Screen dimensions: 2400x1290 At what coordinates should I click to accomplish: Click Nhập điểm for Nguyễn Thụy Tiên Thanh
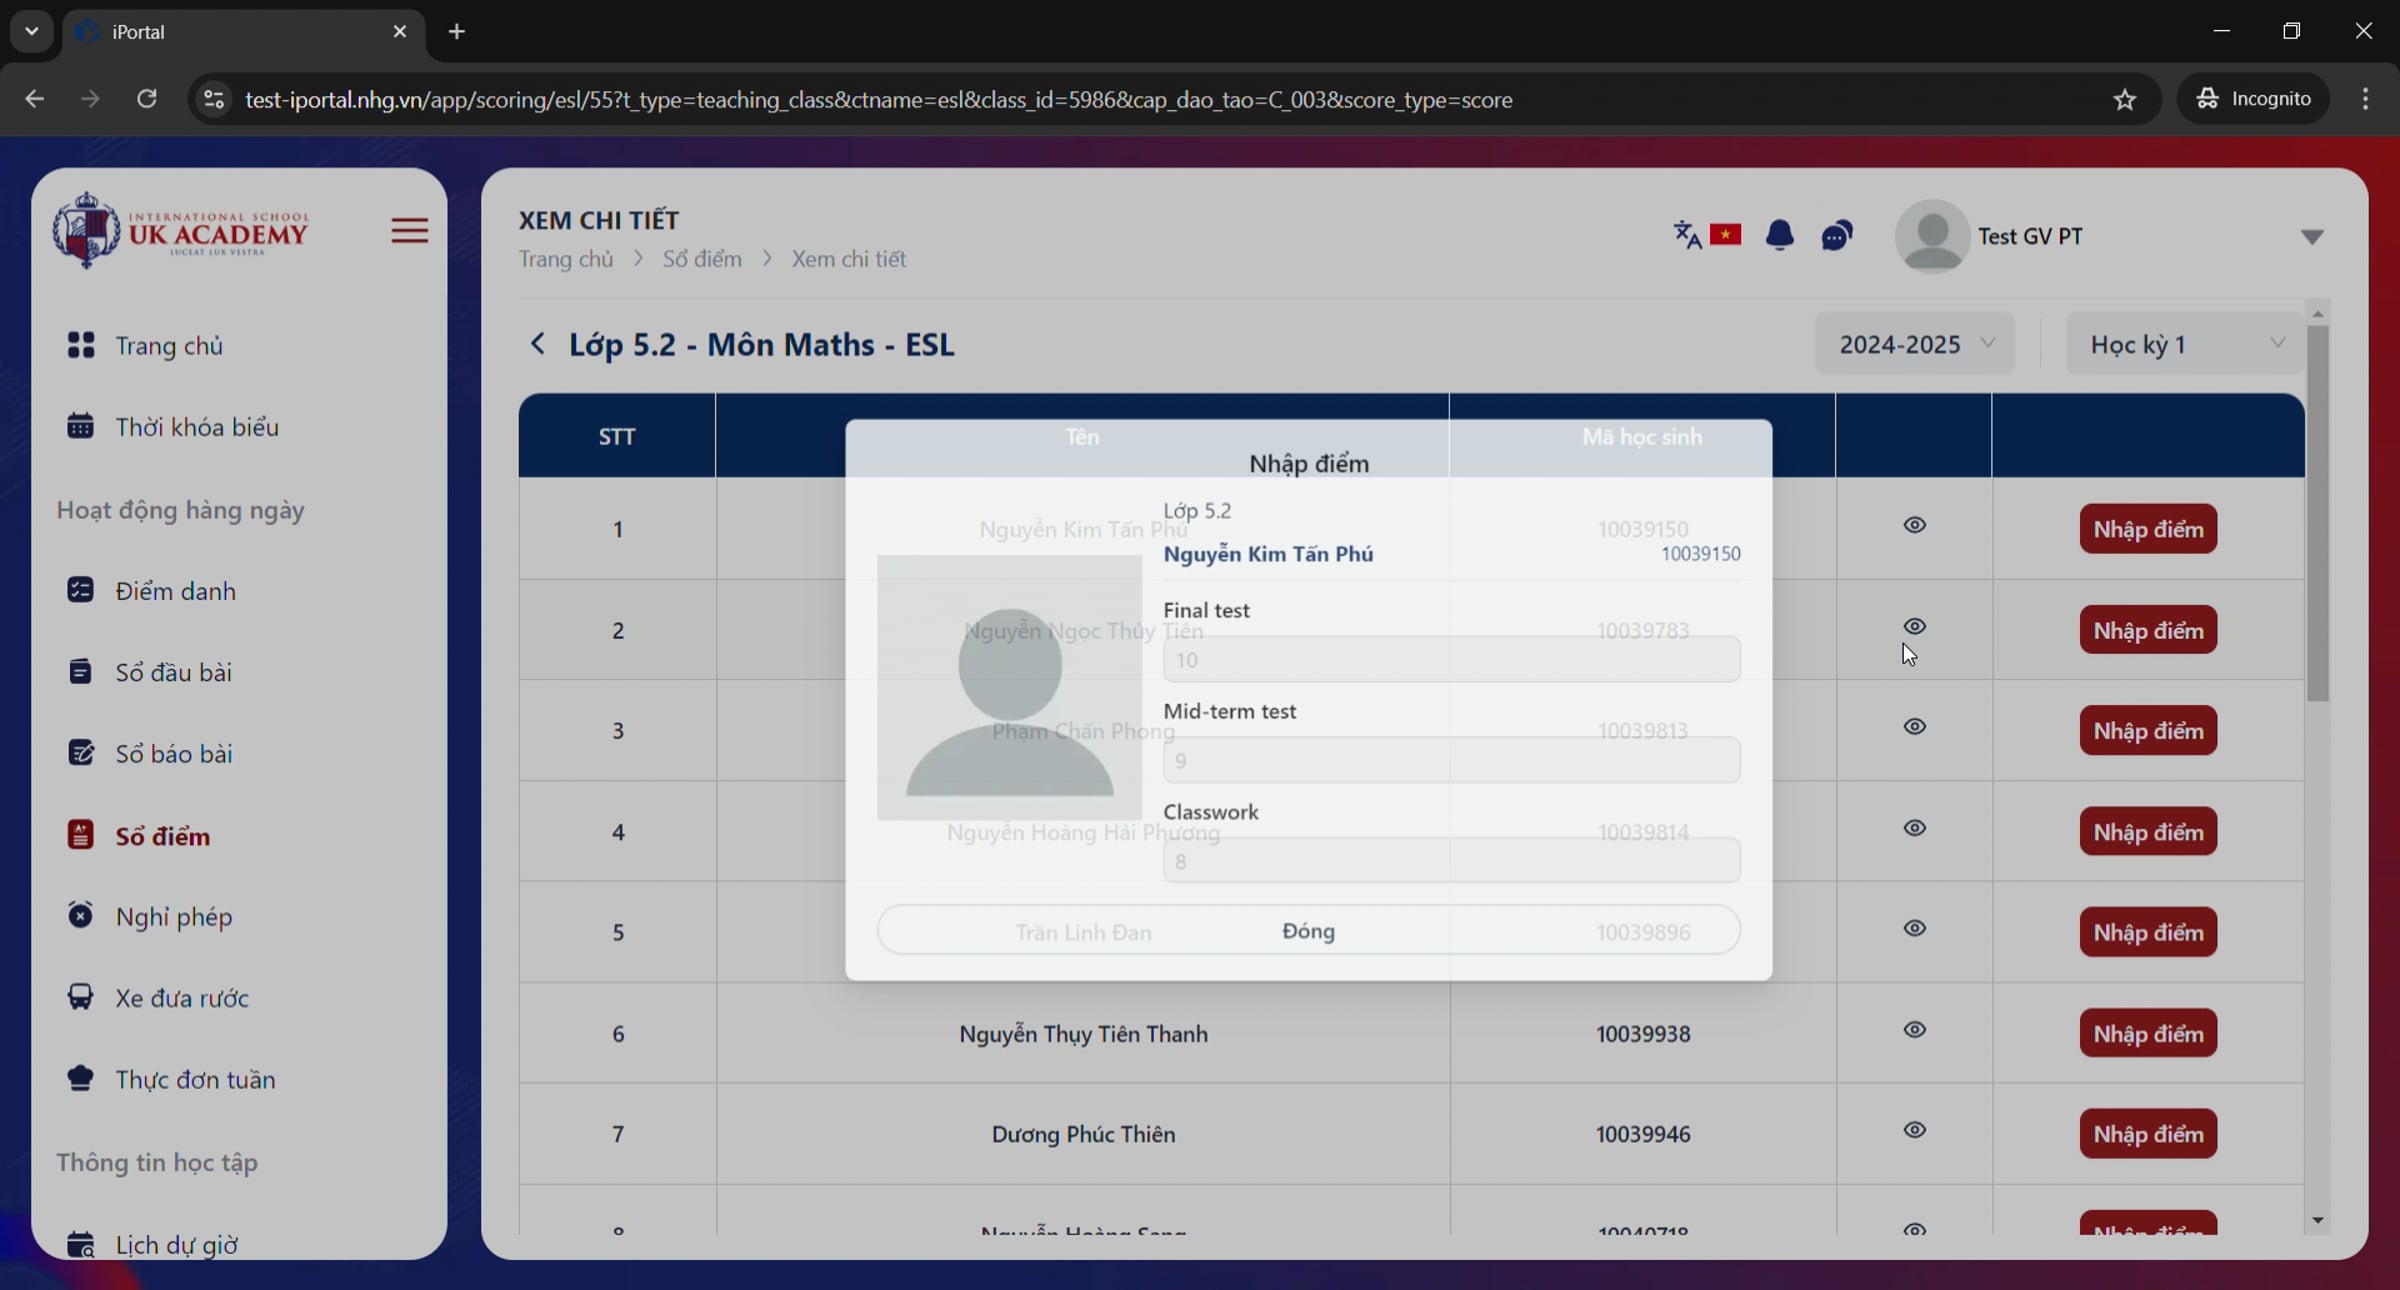[x=2147, y=1033]
